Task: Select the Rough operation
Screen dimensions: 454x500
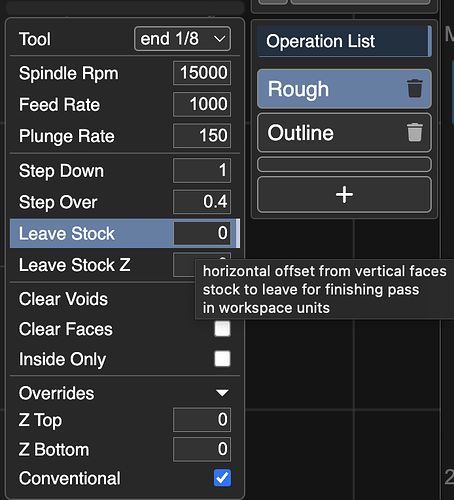Action: 344,89
